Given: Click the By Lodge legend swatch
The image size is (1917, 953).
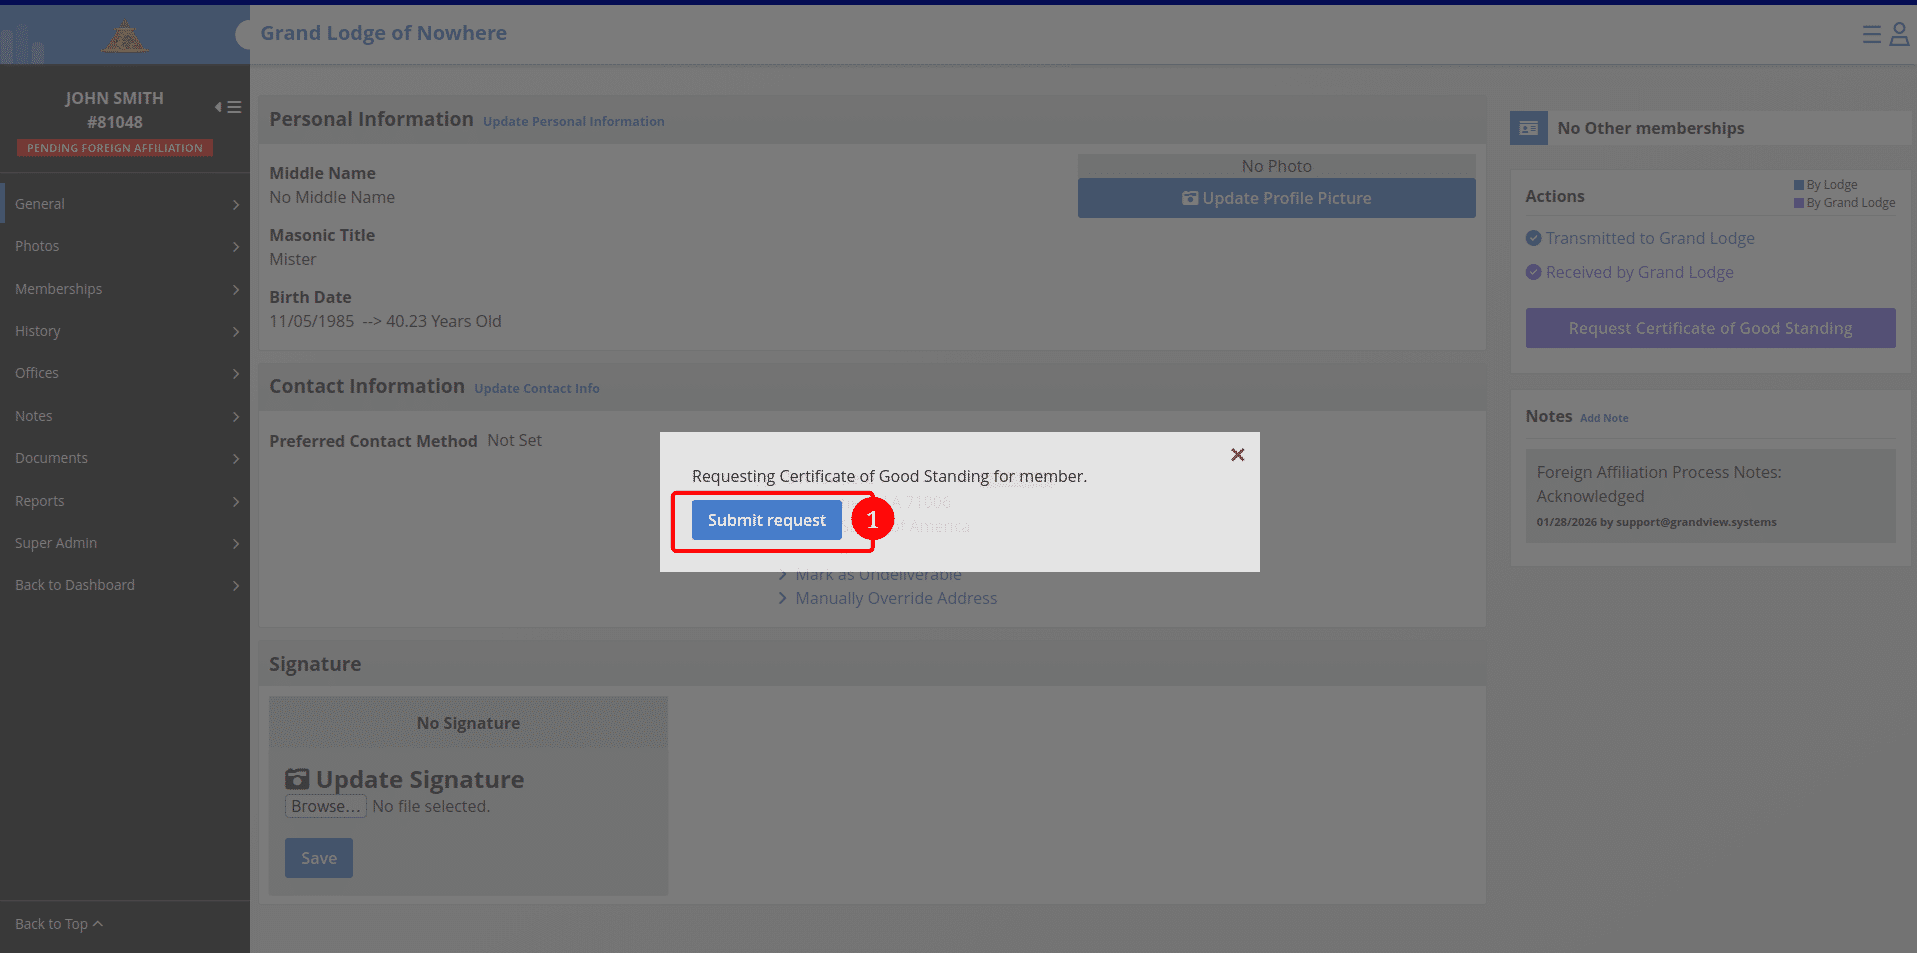Looking at the screenshot, I should [x=1799, y=185].
